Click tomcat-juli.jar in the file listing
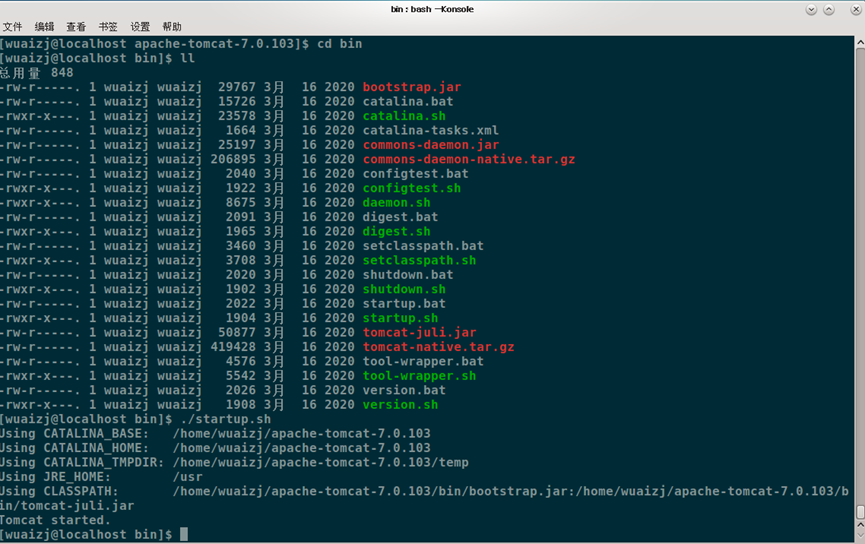This screenshot has height=544, width=865. [x=419, y=332]
